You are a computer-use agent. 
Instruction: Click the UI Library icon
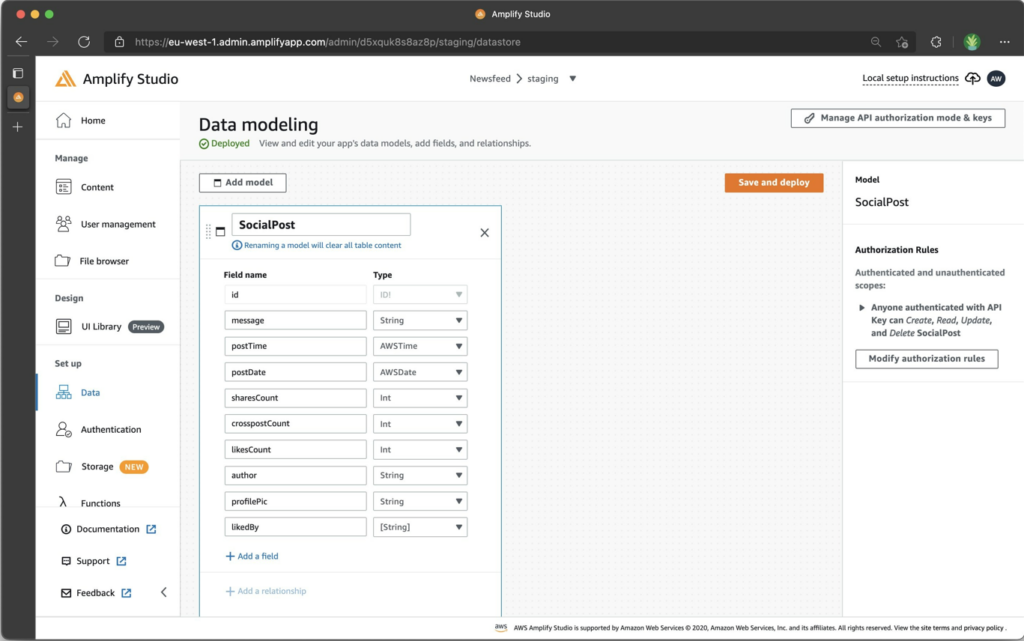tap(63, 326)
